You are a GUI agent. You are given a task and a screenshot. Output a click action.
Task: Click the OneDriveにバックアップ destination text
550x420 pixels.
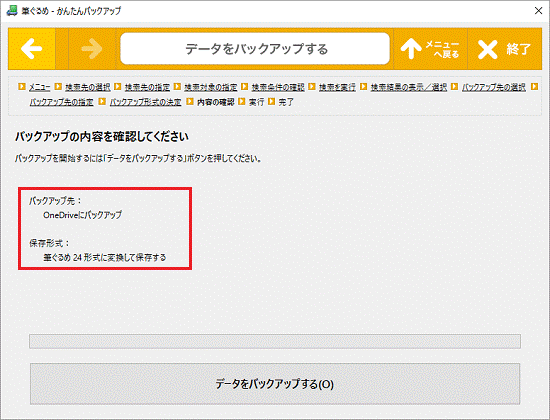click(x=82, y=215)
